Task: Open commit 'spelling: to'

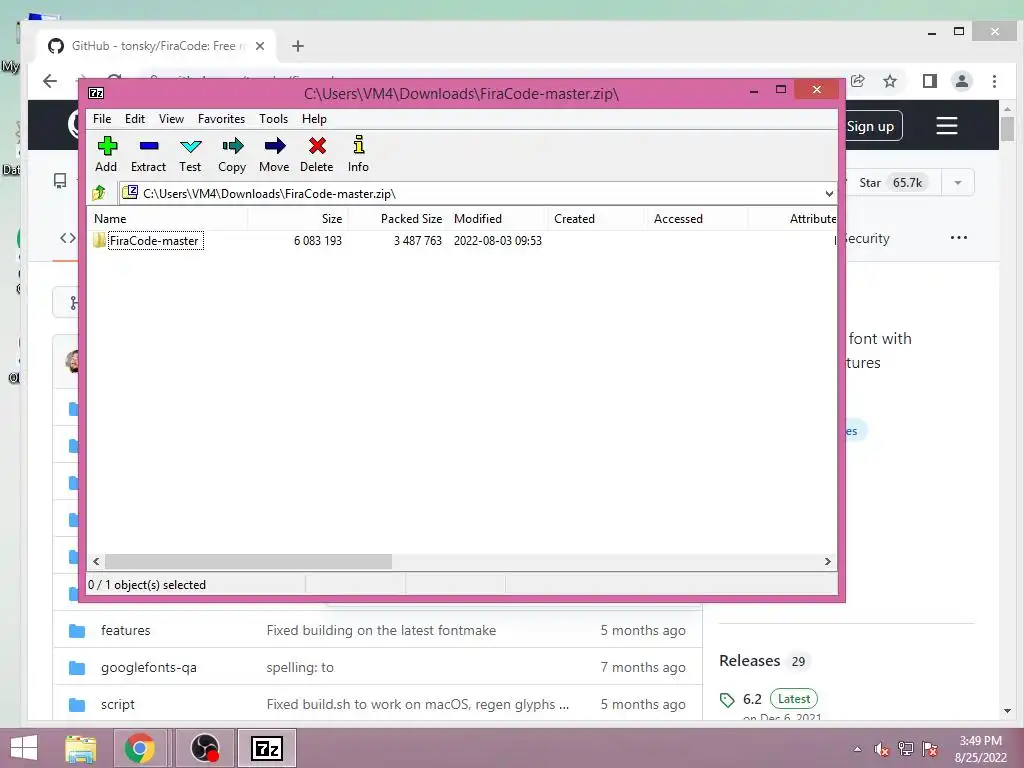Action: 300,667
